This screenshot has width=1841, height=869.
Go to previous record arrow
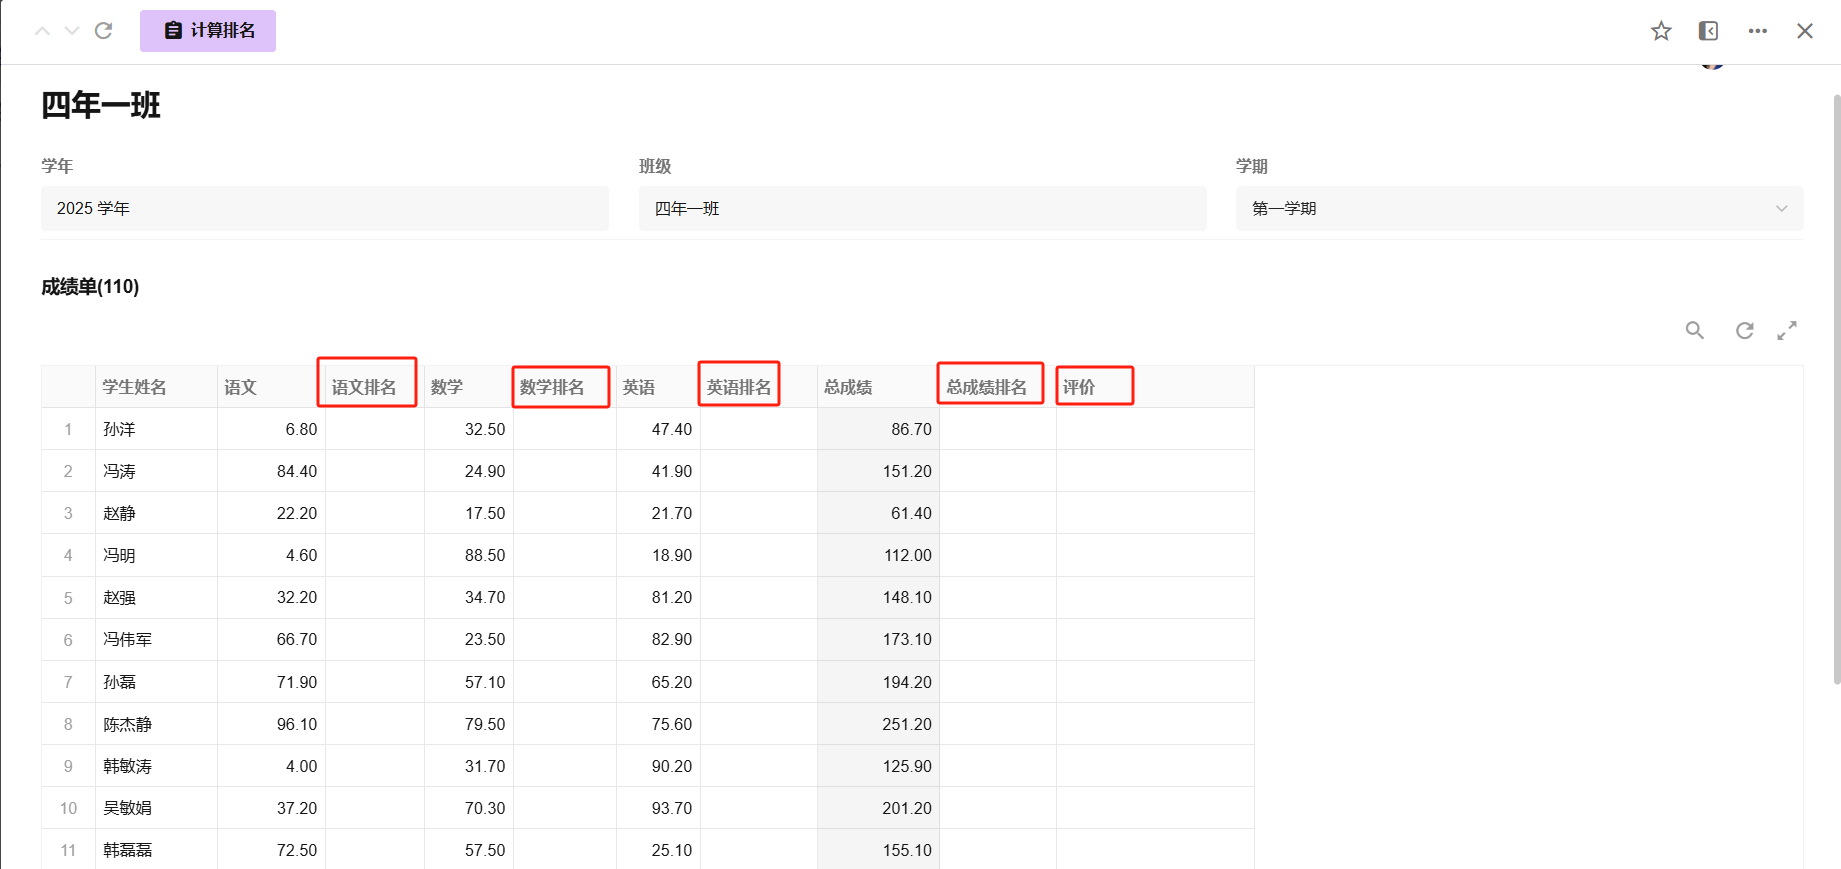[x=42, y=31]
